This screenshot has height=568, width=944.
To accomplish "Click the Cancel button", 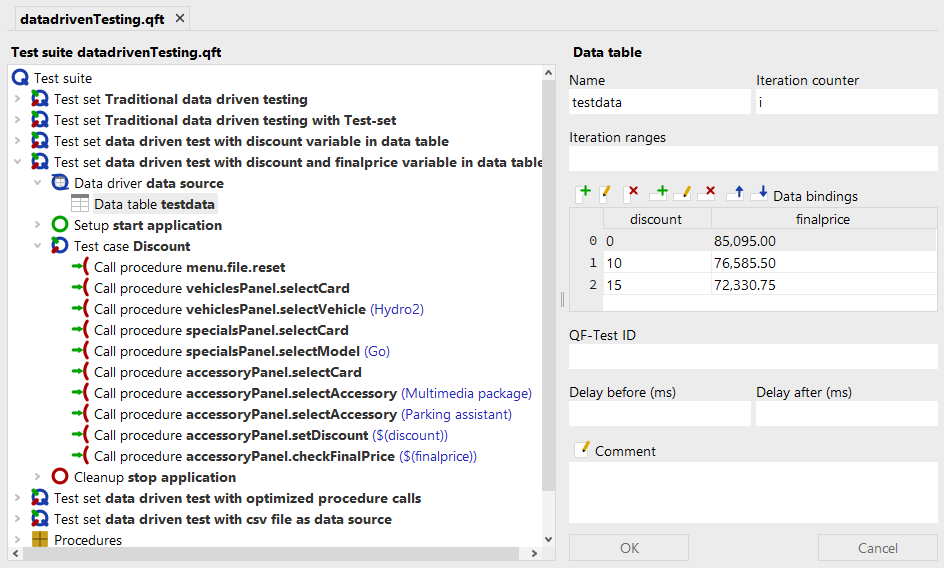I will tap(877, 548).
